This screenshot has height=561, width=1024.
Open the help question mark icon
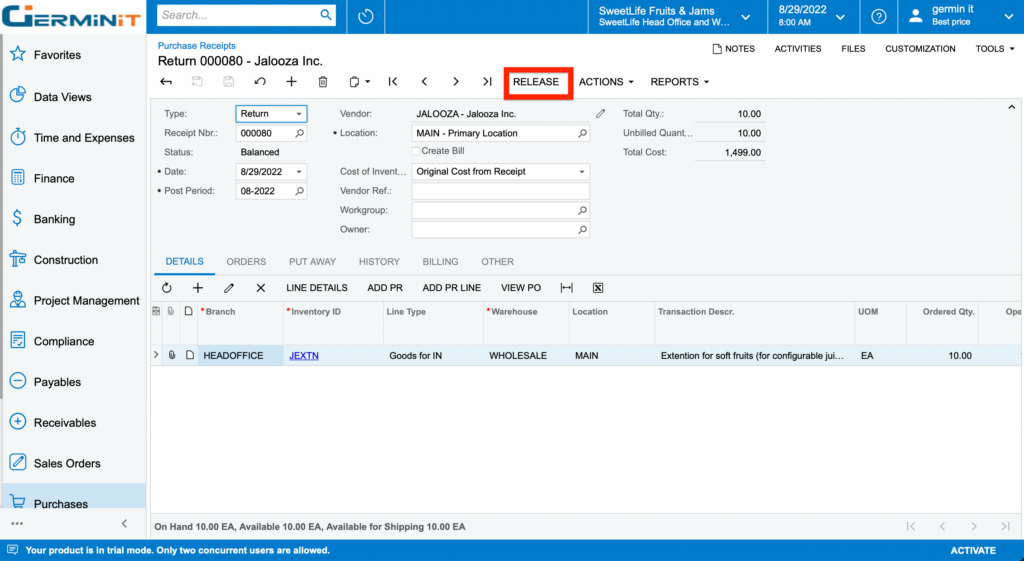[x=879, y=16]
